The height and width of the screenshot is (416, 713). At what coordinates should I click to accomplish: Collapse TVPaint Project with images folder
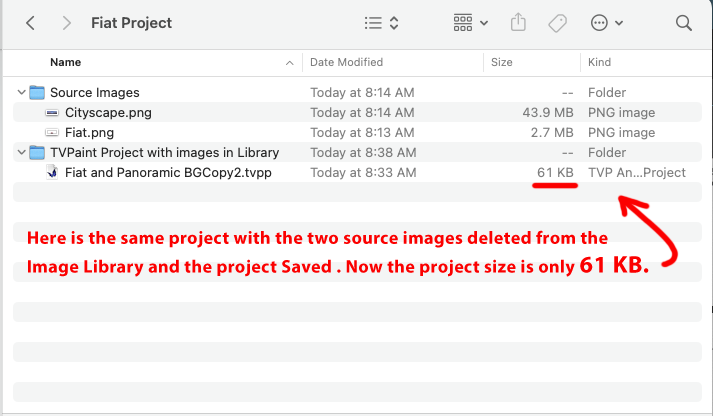click(x=21, y=152)
